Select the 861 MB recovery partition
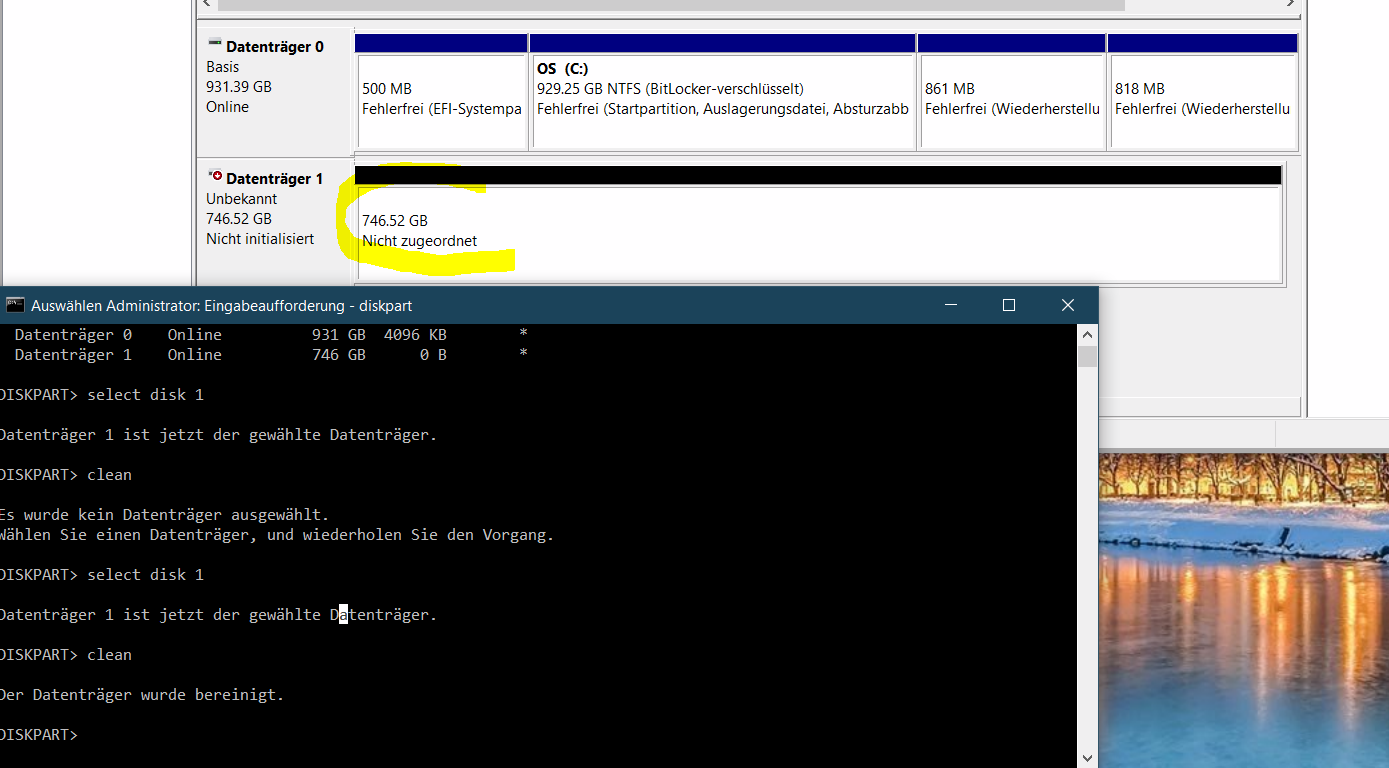Screen dimensions: 1389x768 (x=1011, y=92)
